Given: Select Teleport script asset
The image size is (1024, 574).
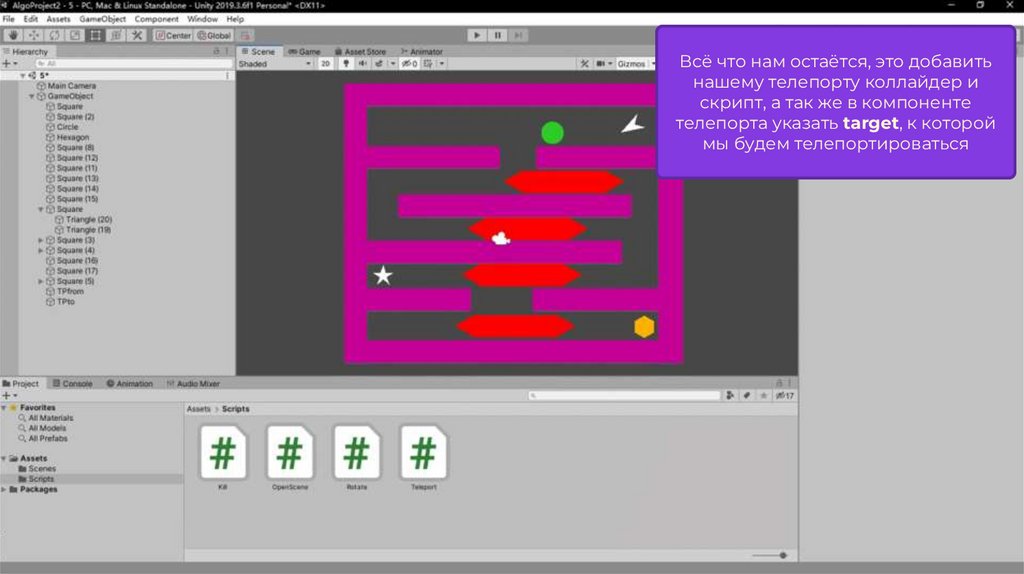Looking at the screenshot, I should (423, 457).
